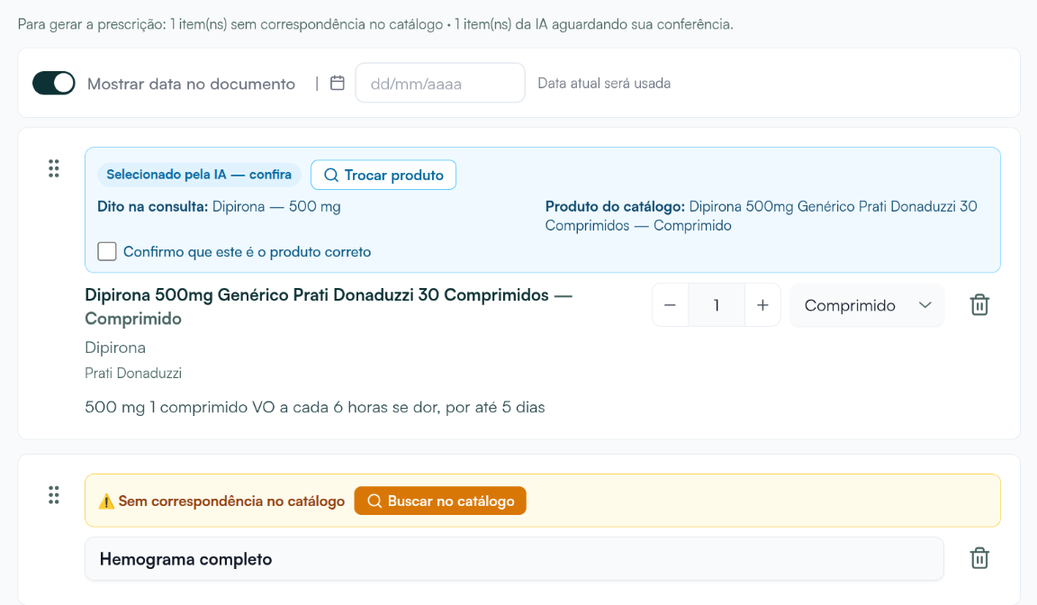Click Data atual será usada hint
The height and width of the screenshot is (605, 1037).
click(x=604, y=83)
